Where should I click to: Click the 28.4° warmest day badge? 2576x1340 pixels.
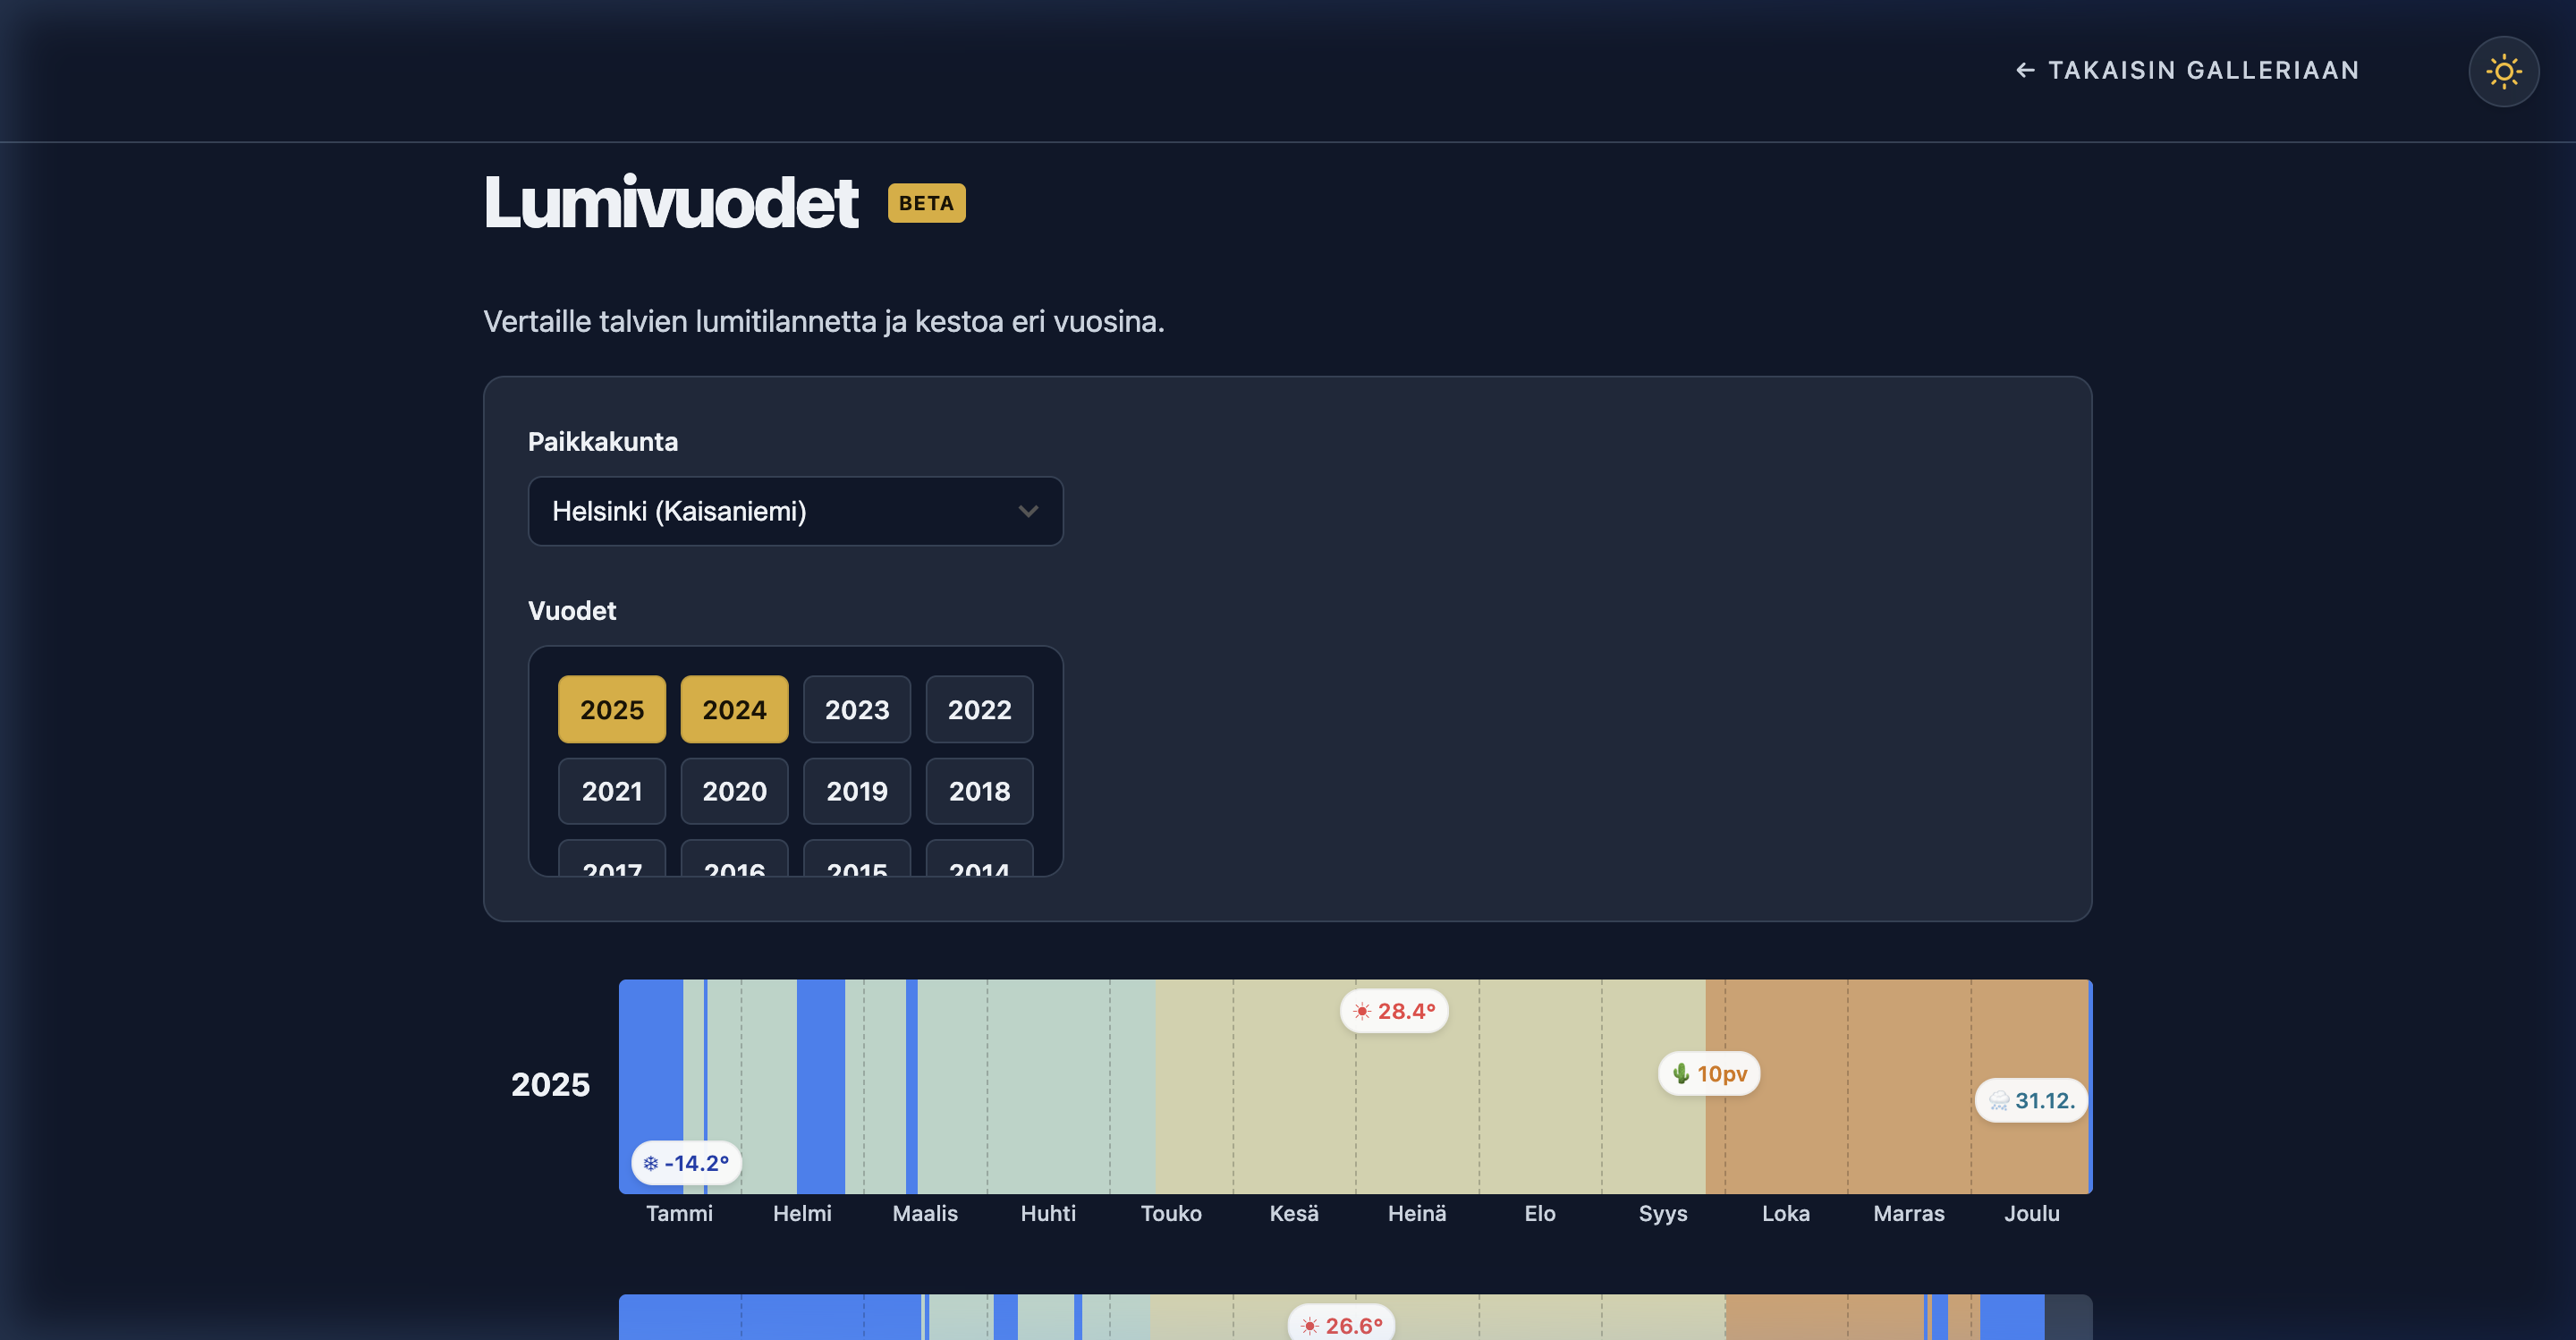(1394, 1011)
